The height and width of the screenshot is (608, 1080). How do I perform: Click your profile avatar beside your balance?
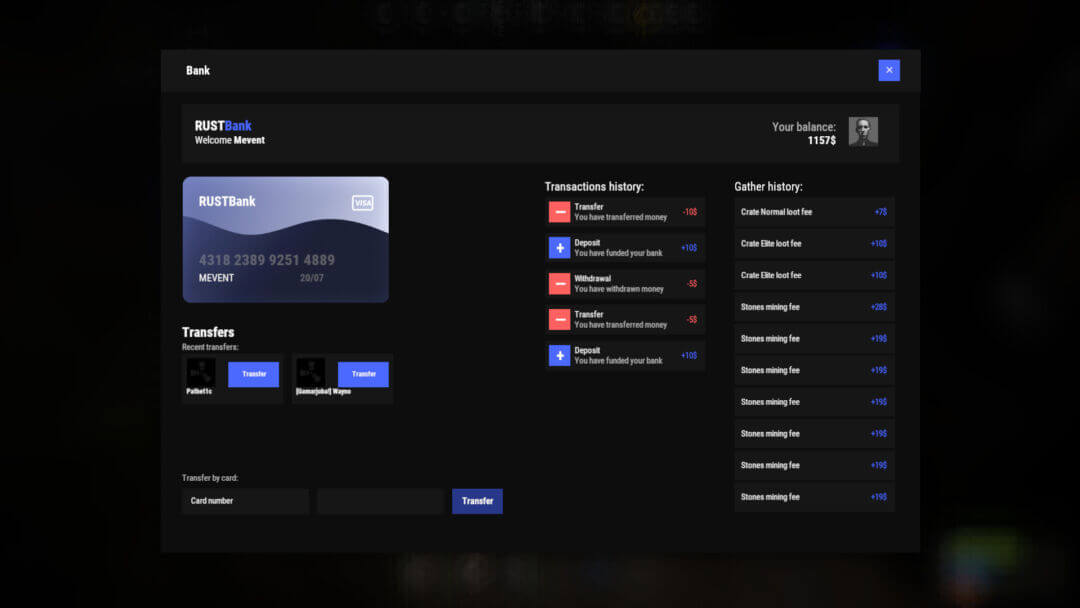[x=862, y=131]
